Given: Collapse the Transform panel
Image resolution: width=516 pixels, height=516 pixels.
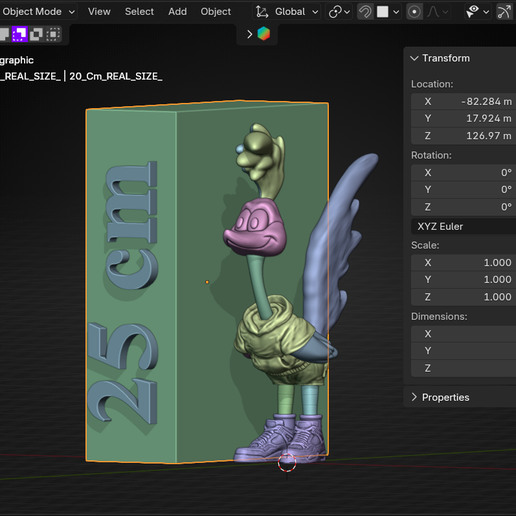Looking at the screenshot, I should 441,58.
